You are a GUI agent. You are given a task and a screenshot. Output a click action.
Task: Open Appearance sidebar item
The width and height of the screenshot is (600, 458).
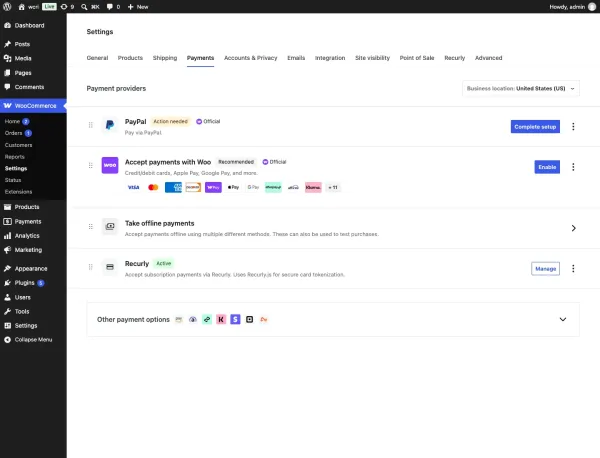(31, 269)
